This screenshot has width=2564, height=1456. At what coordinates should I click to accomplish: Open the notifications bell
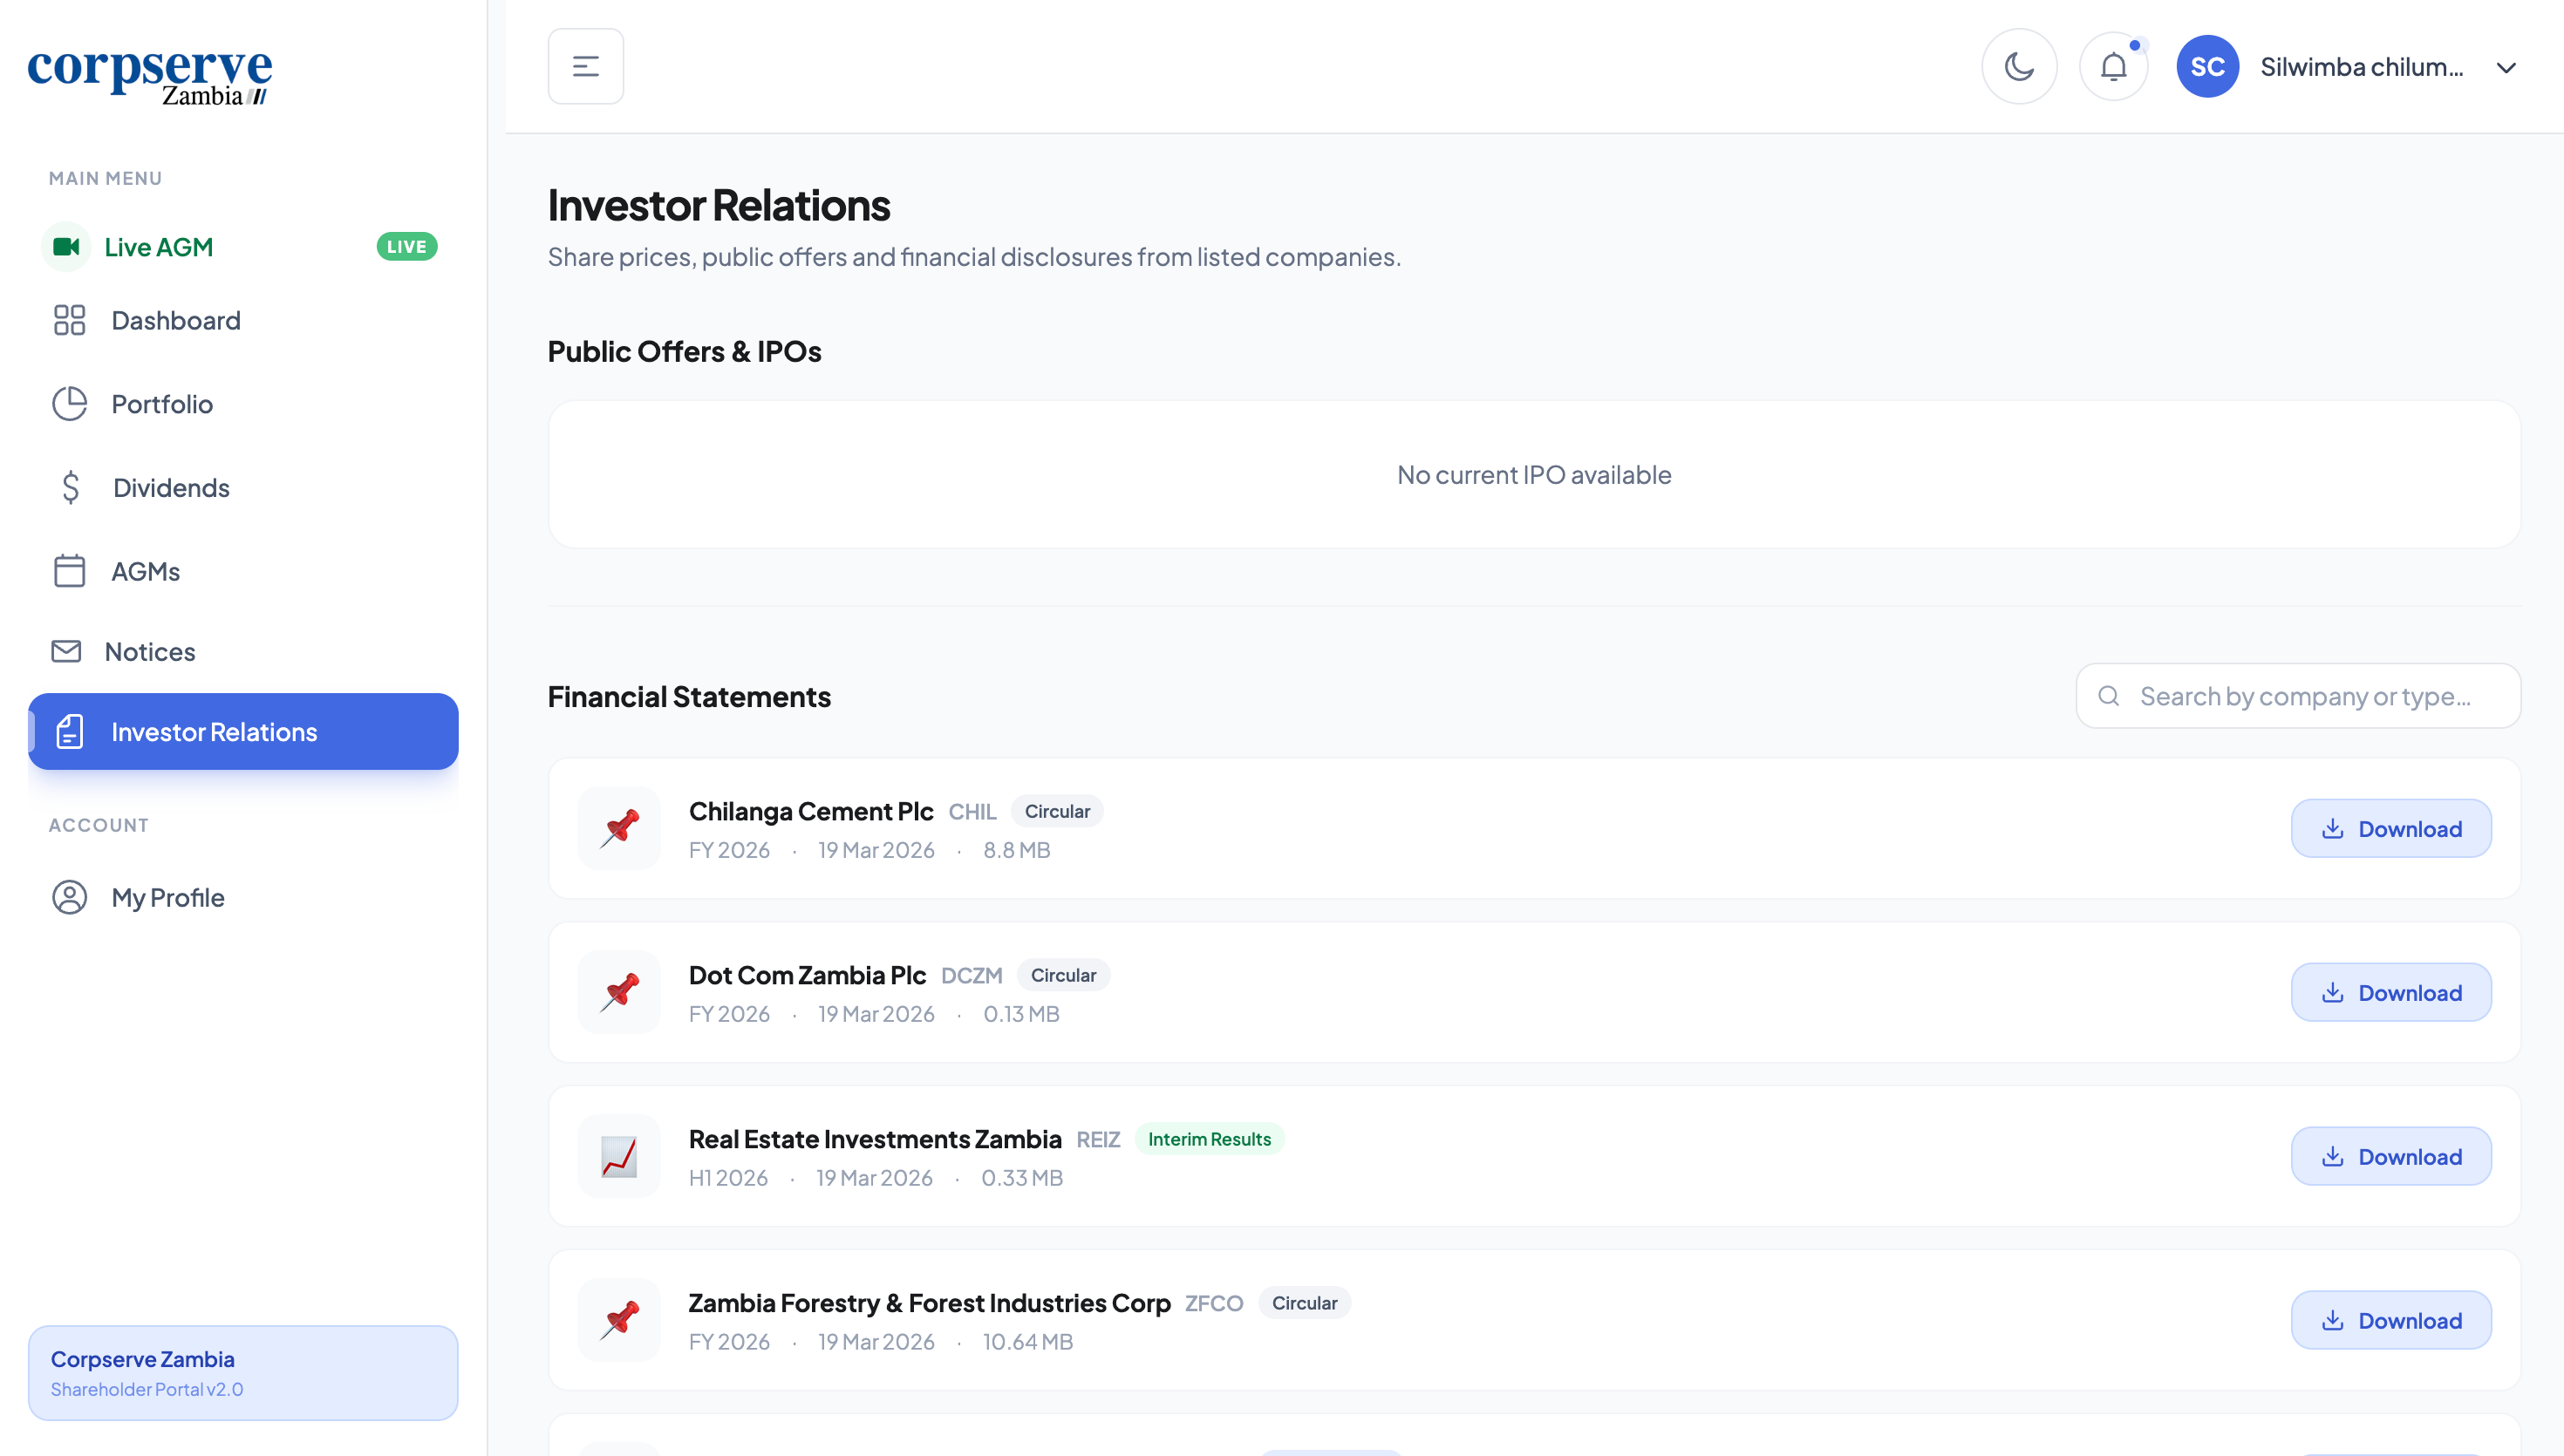pyautogui.click(x=2112, y=67)
